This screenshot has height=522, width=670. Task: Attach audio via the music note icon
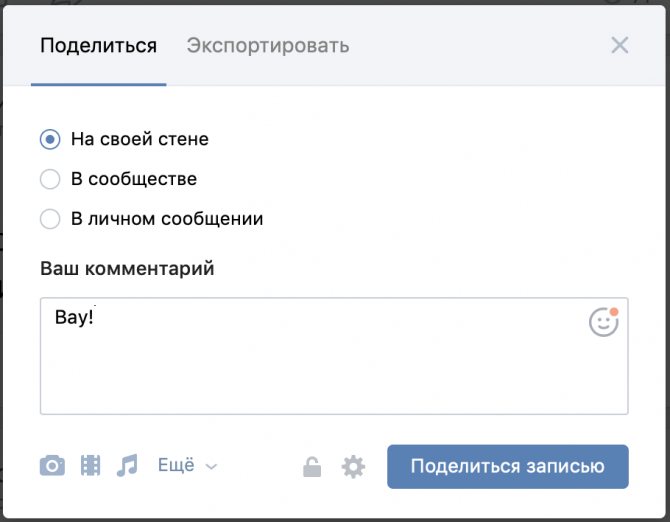point(127,465)
